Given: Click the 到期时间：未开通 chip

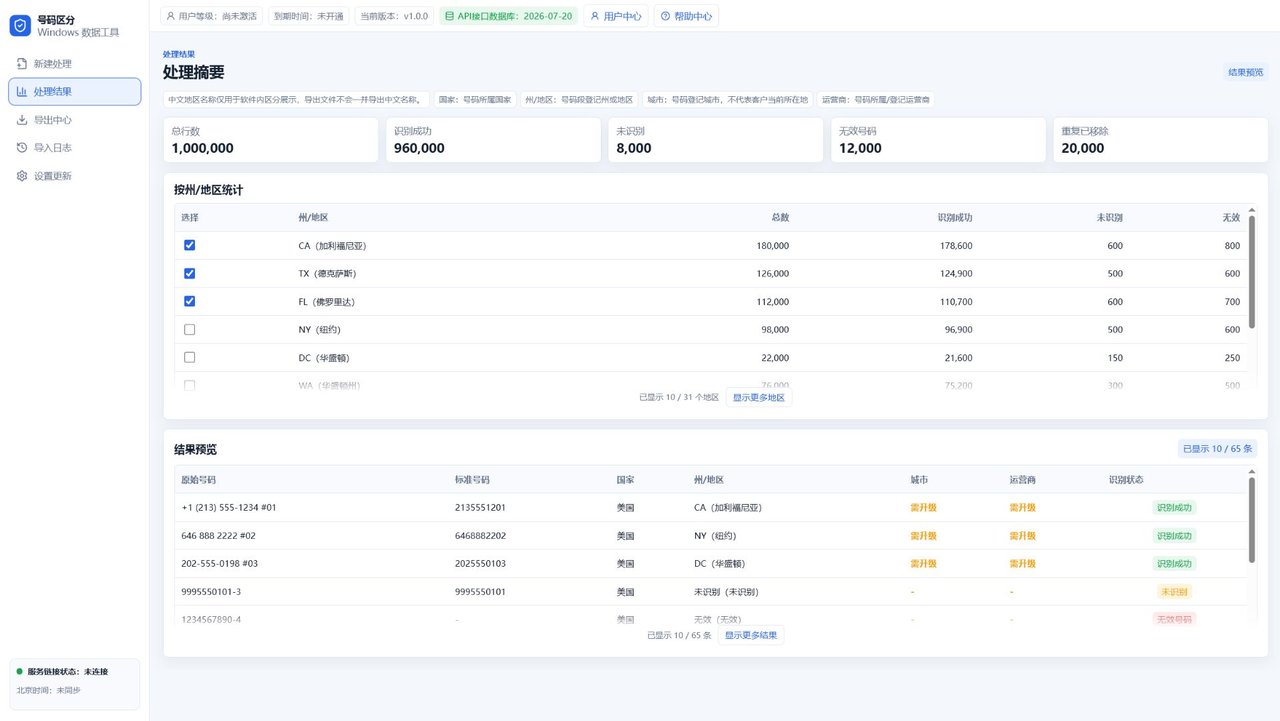Looking at the screenshot, I should tap(309, 16).
